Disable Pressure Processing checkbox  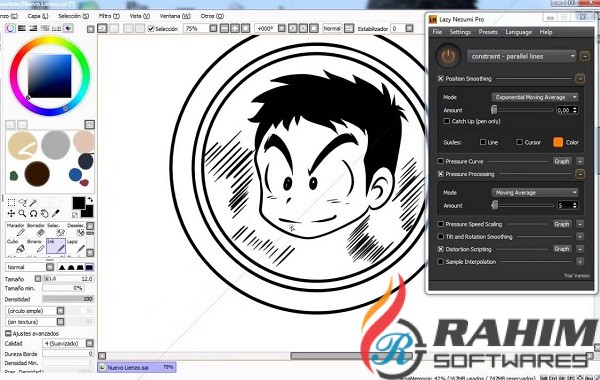click(x=440, y=174)
